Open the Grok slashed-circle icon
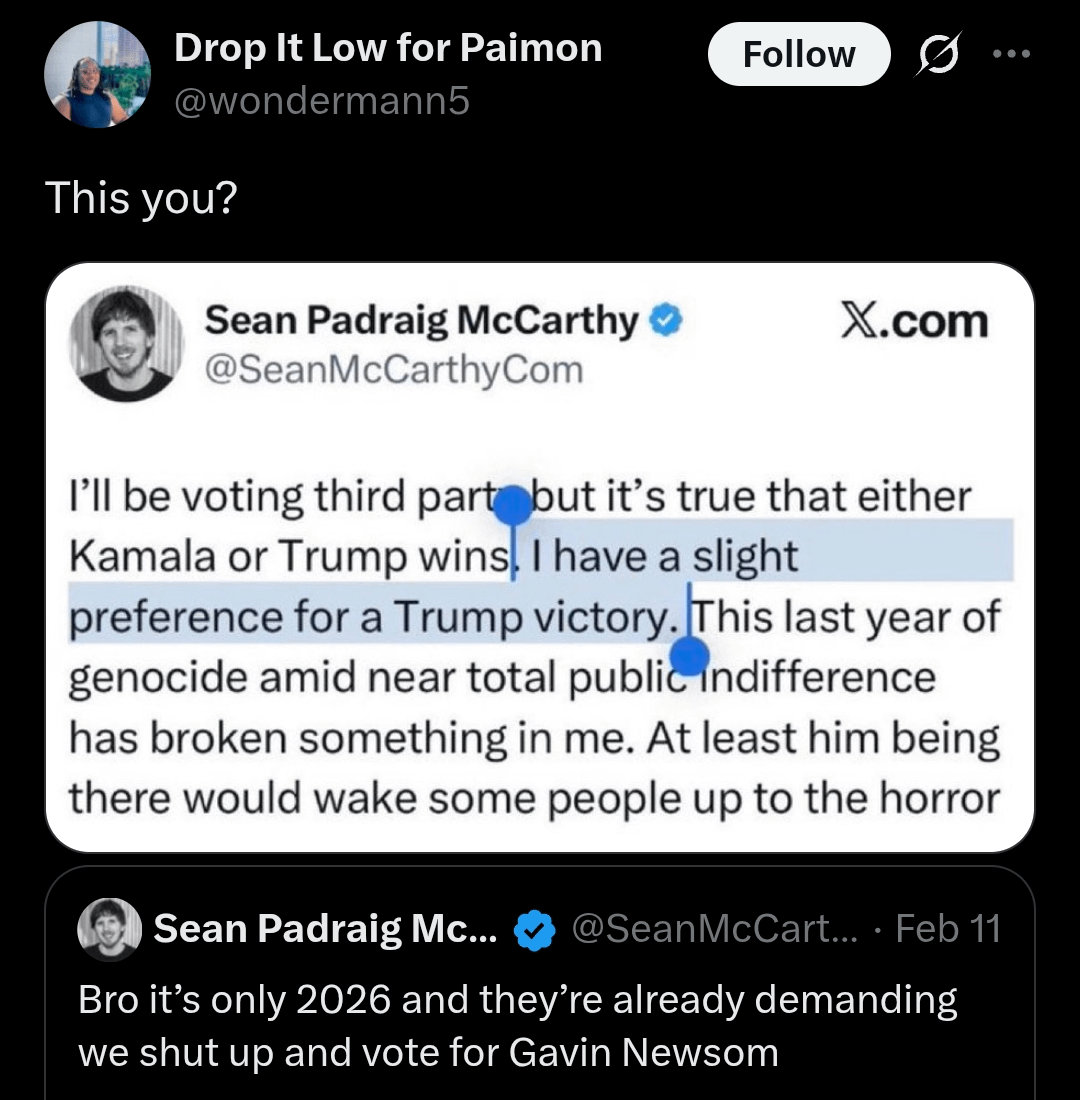The height and width of the screenshot is (1100, 1080). [x=939, y=55]
